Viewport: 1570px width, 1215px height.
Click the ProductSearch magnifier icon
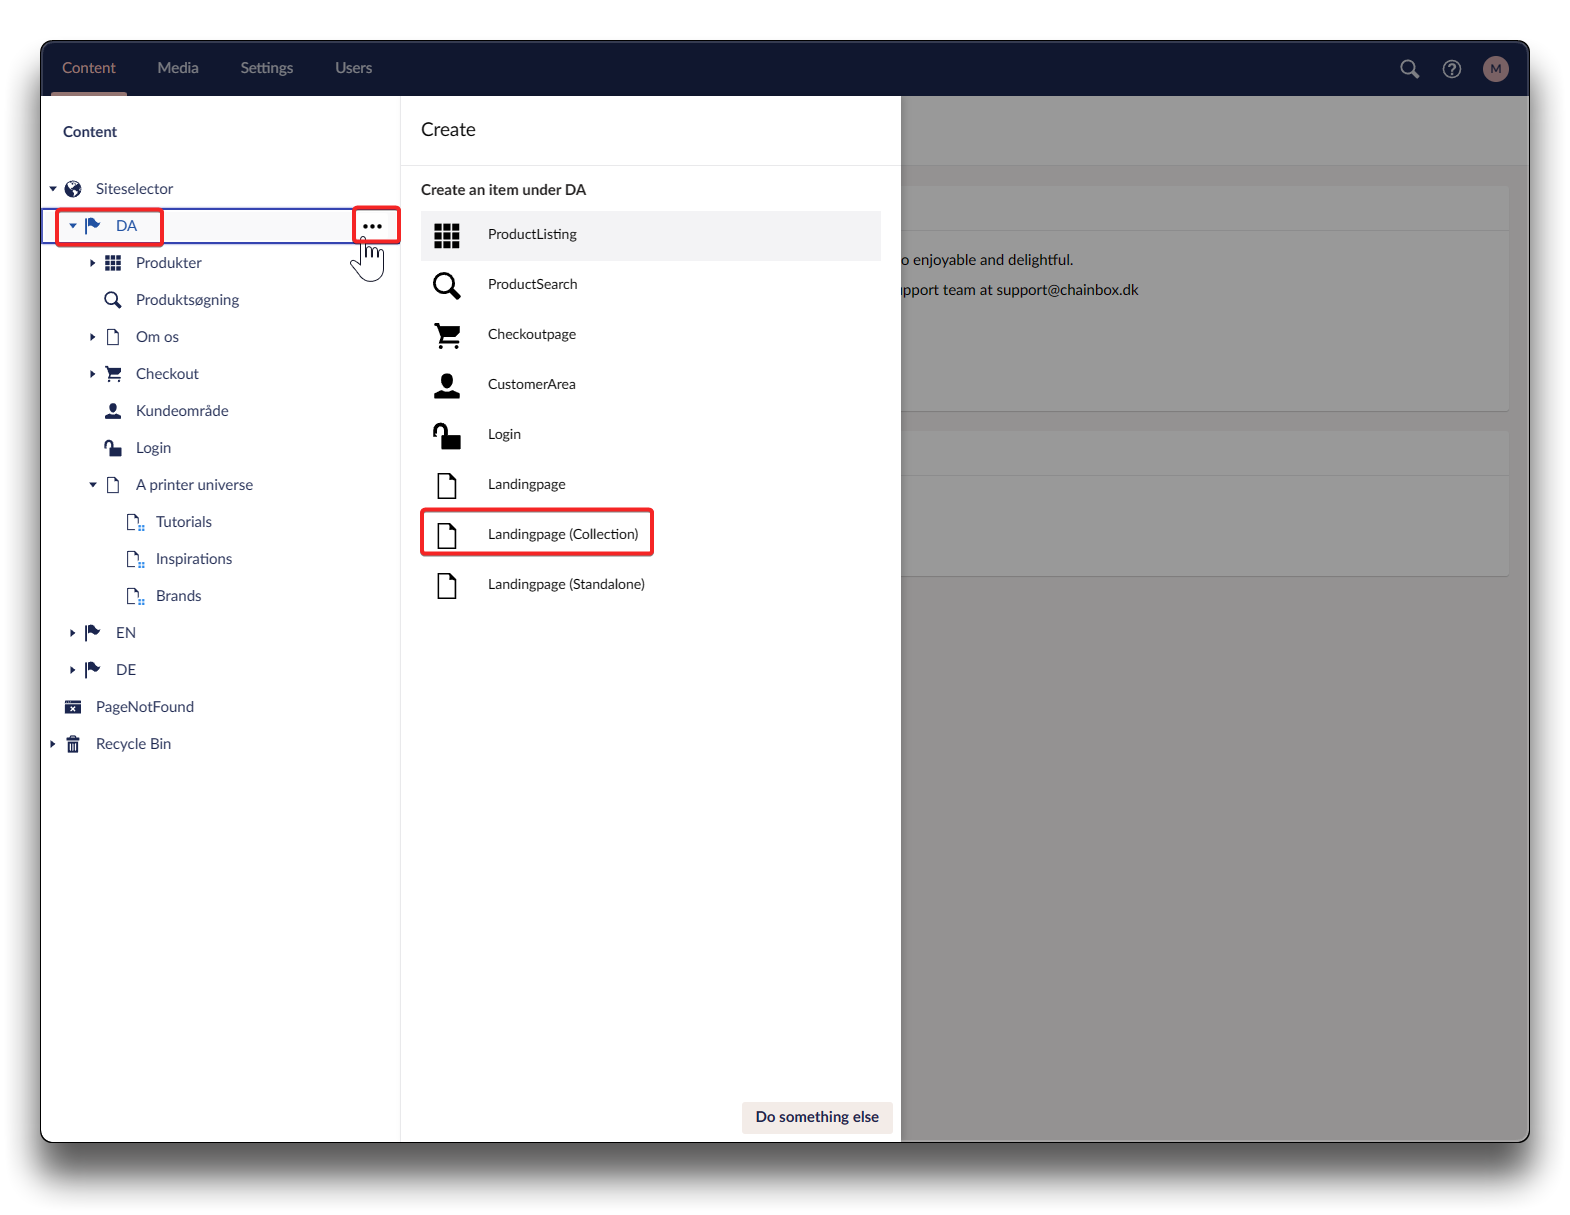coord(447,285)
